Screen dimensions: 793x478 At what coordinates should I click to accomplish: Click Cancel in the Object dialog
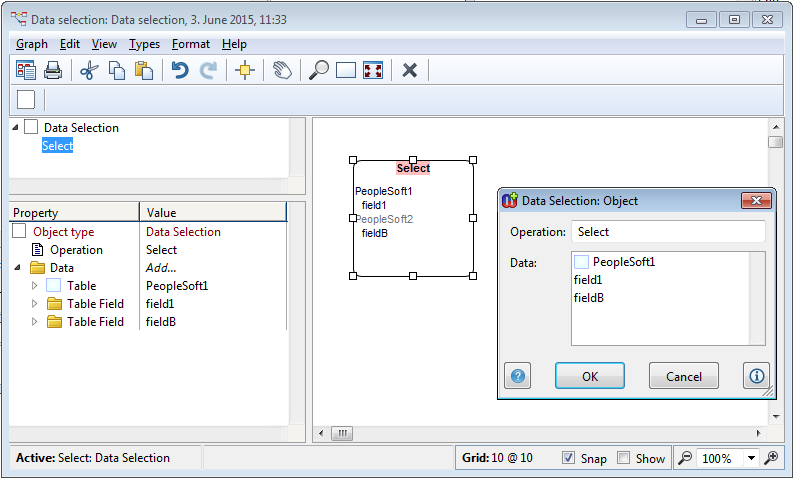tap(683, 376)
